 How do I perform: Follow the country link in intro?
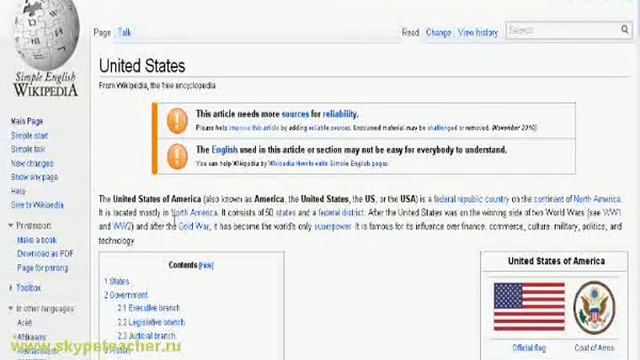tap(497, 199)
